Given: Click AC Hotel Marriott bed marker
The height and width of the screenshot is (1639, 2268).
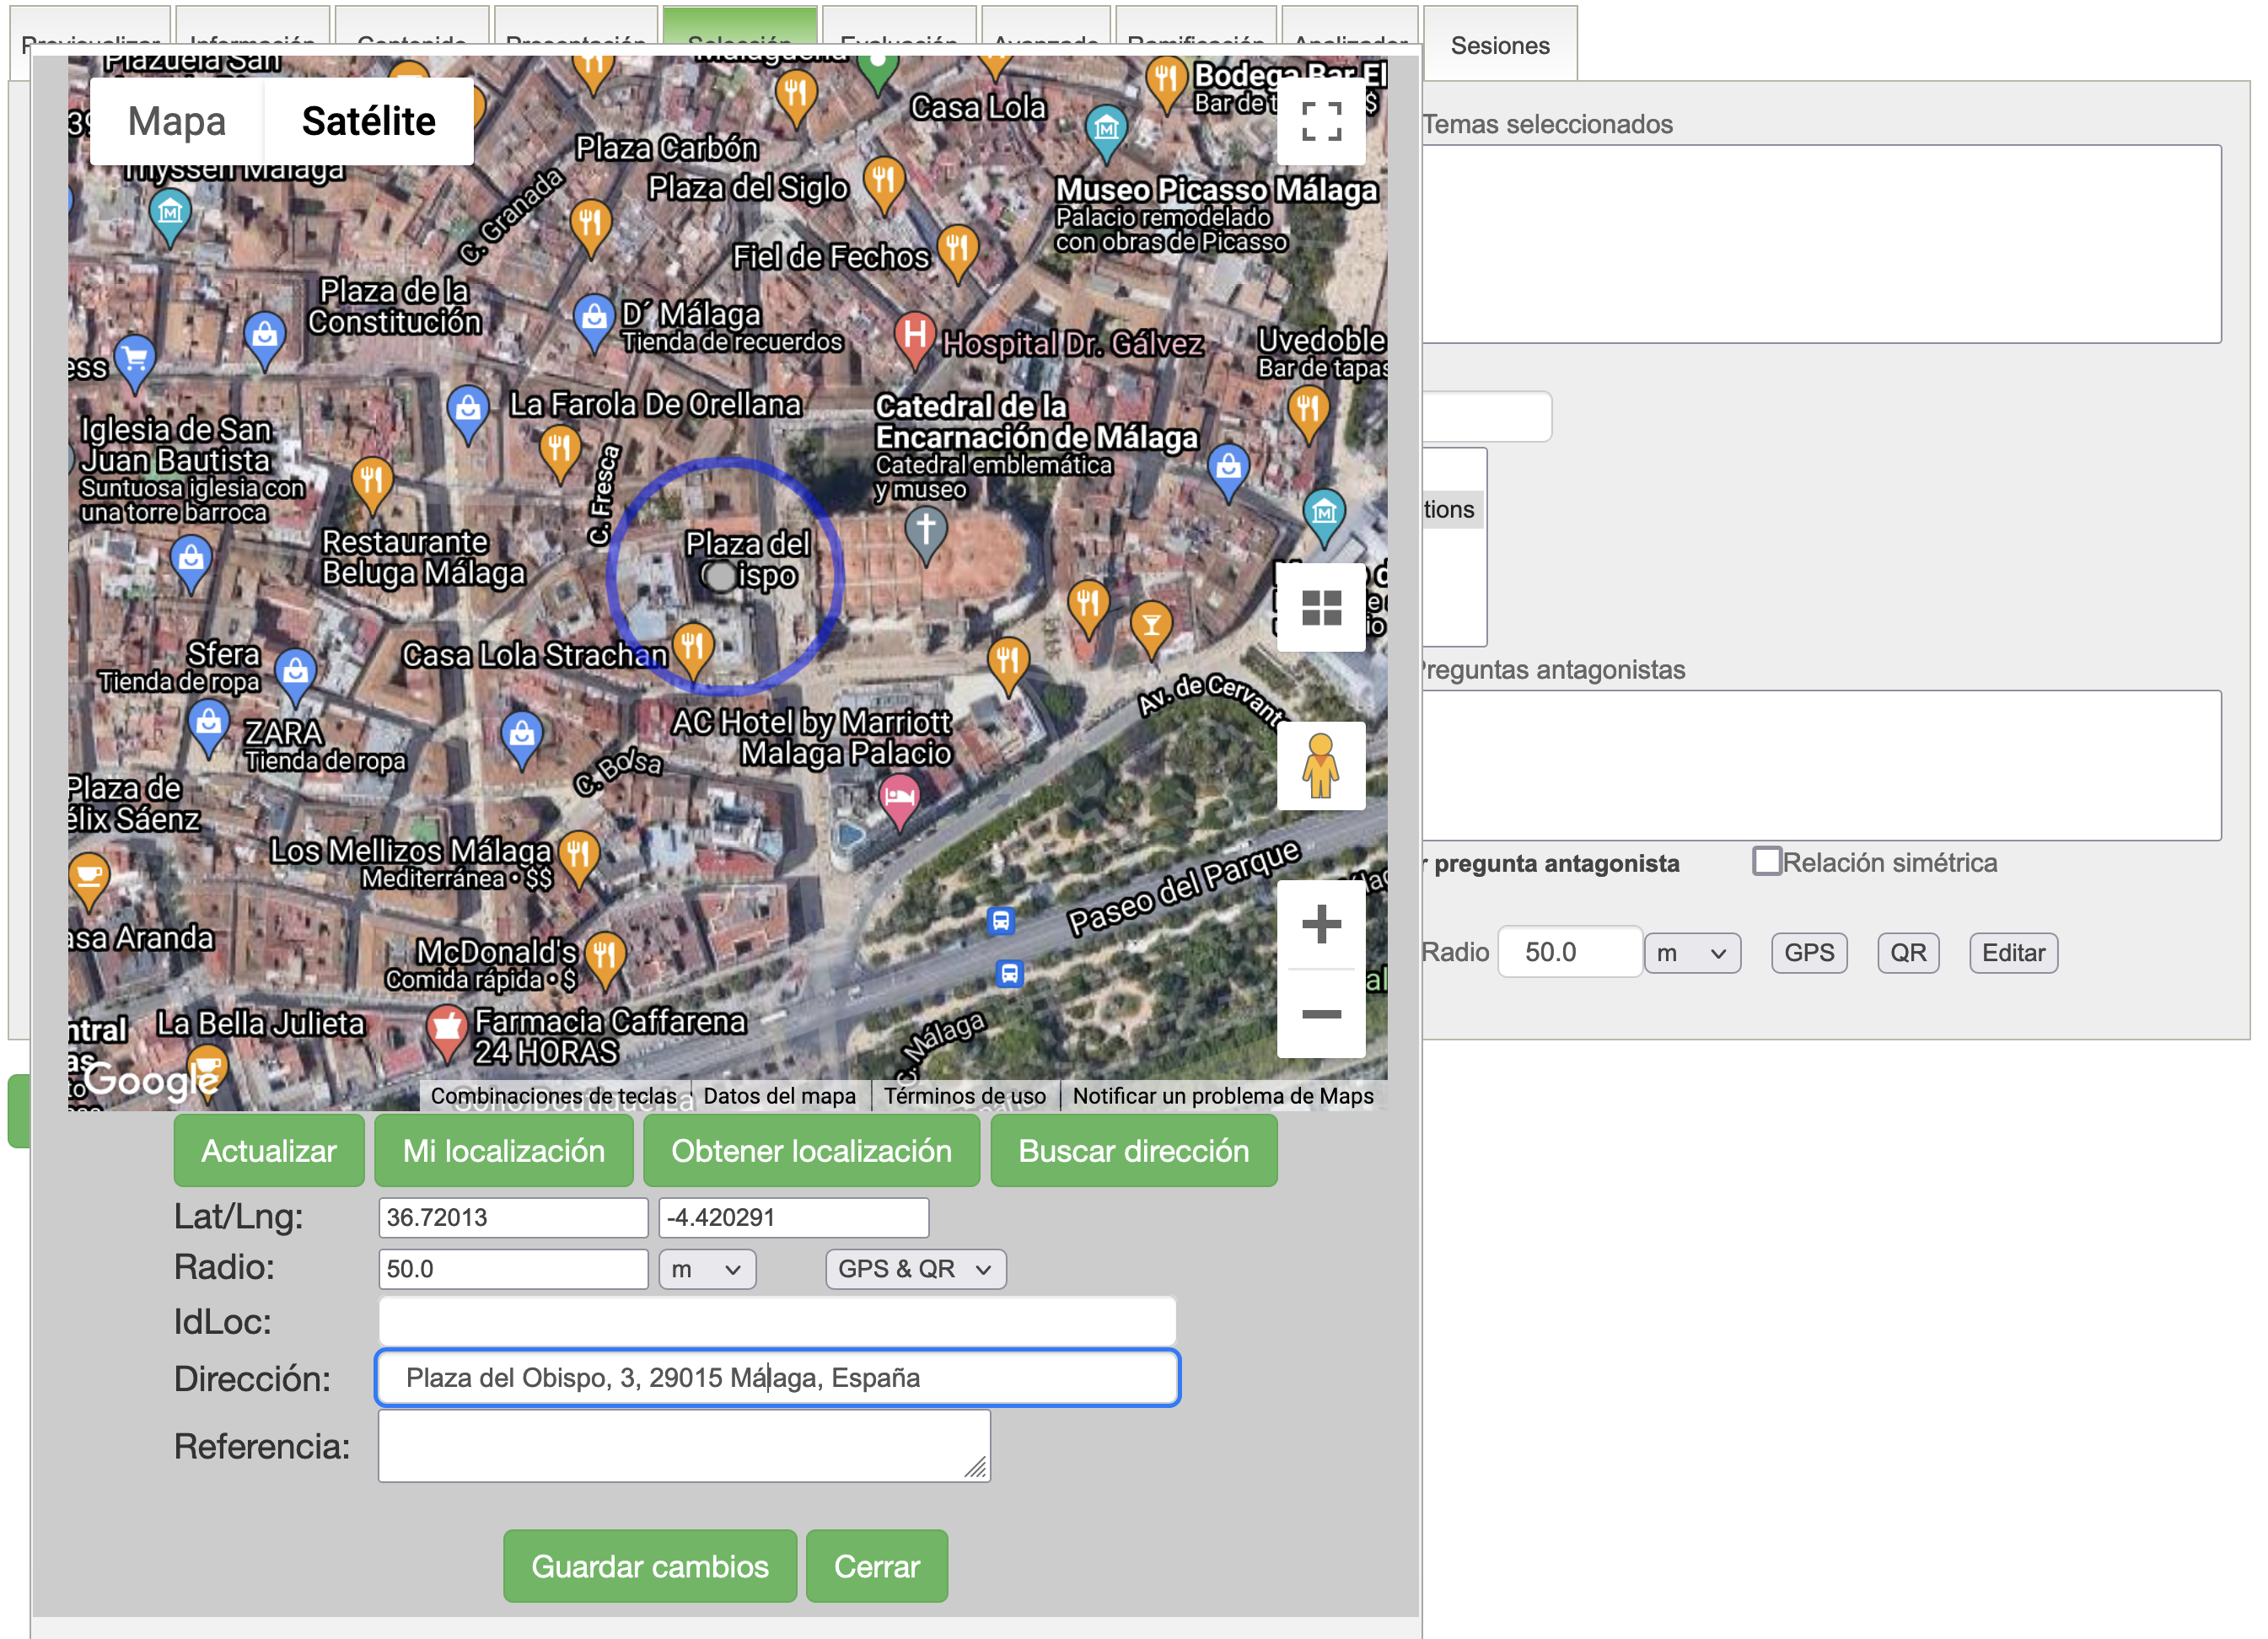Looking at the screenshot, I should pyautogui.click(x=899, y=798).
